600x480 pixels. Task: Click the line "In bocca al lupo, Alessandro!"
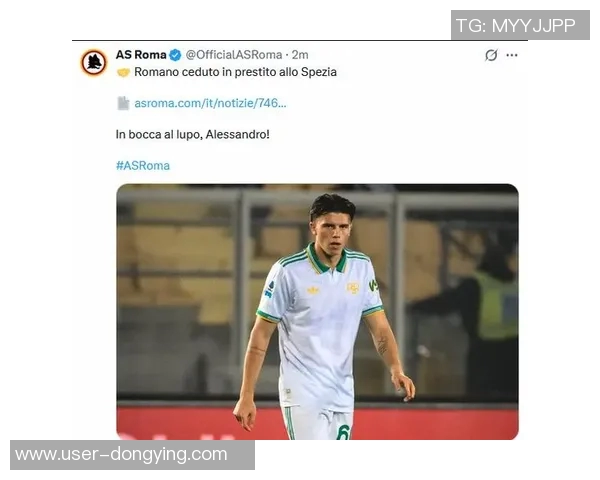coord(192,134)
